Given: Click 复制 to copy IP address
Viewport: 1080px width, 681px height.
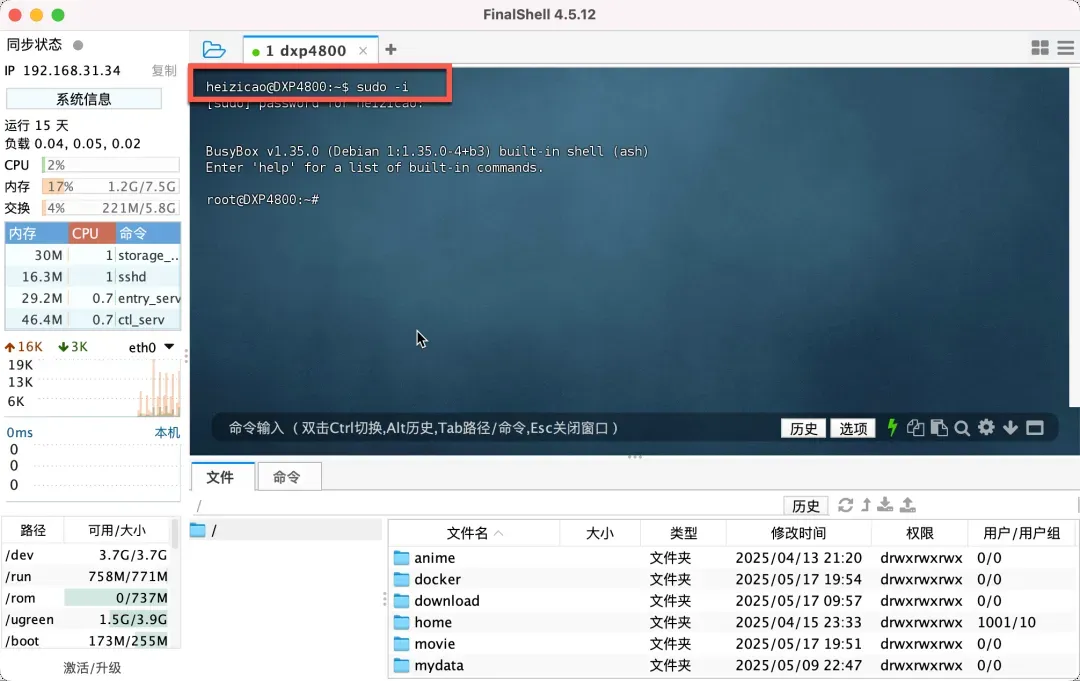Looking at the screenshot, I should point(164,70).
